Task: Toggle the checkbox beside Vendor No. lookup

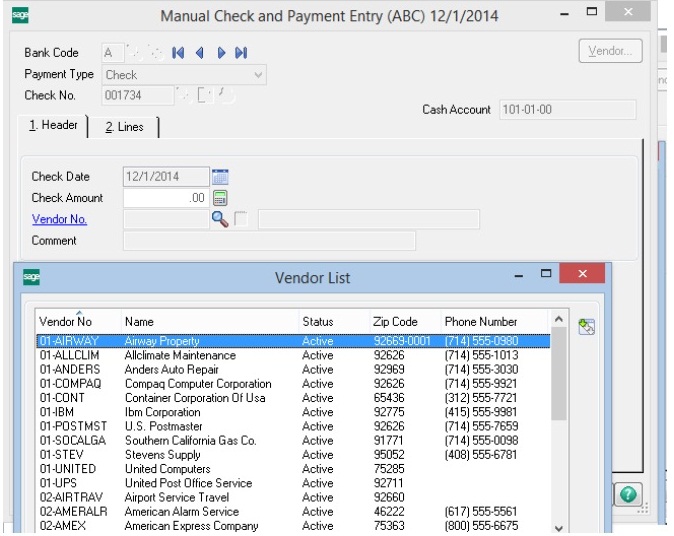Action: point(241,219)
